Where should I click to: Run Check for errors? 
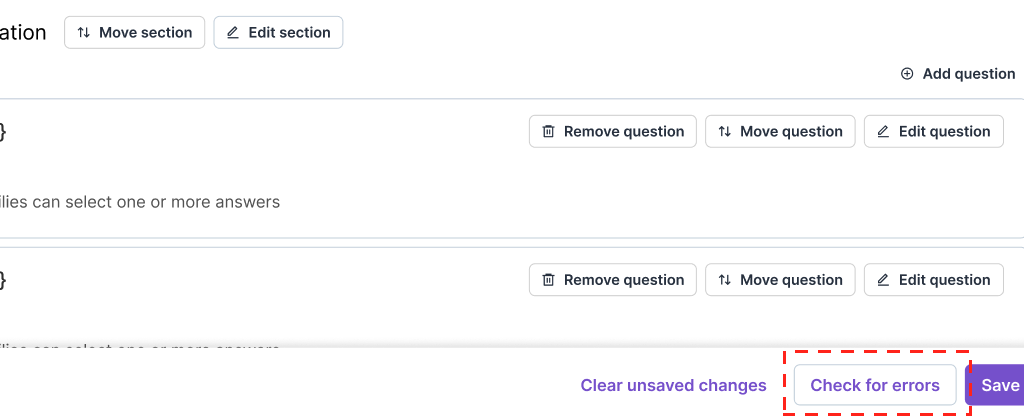pyautogui.click(x=875, y=386)
